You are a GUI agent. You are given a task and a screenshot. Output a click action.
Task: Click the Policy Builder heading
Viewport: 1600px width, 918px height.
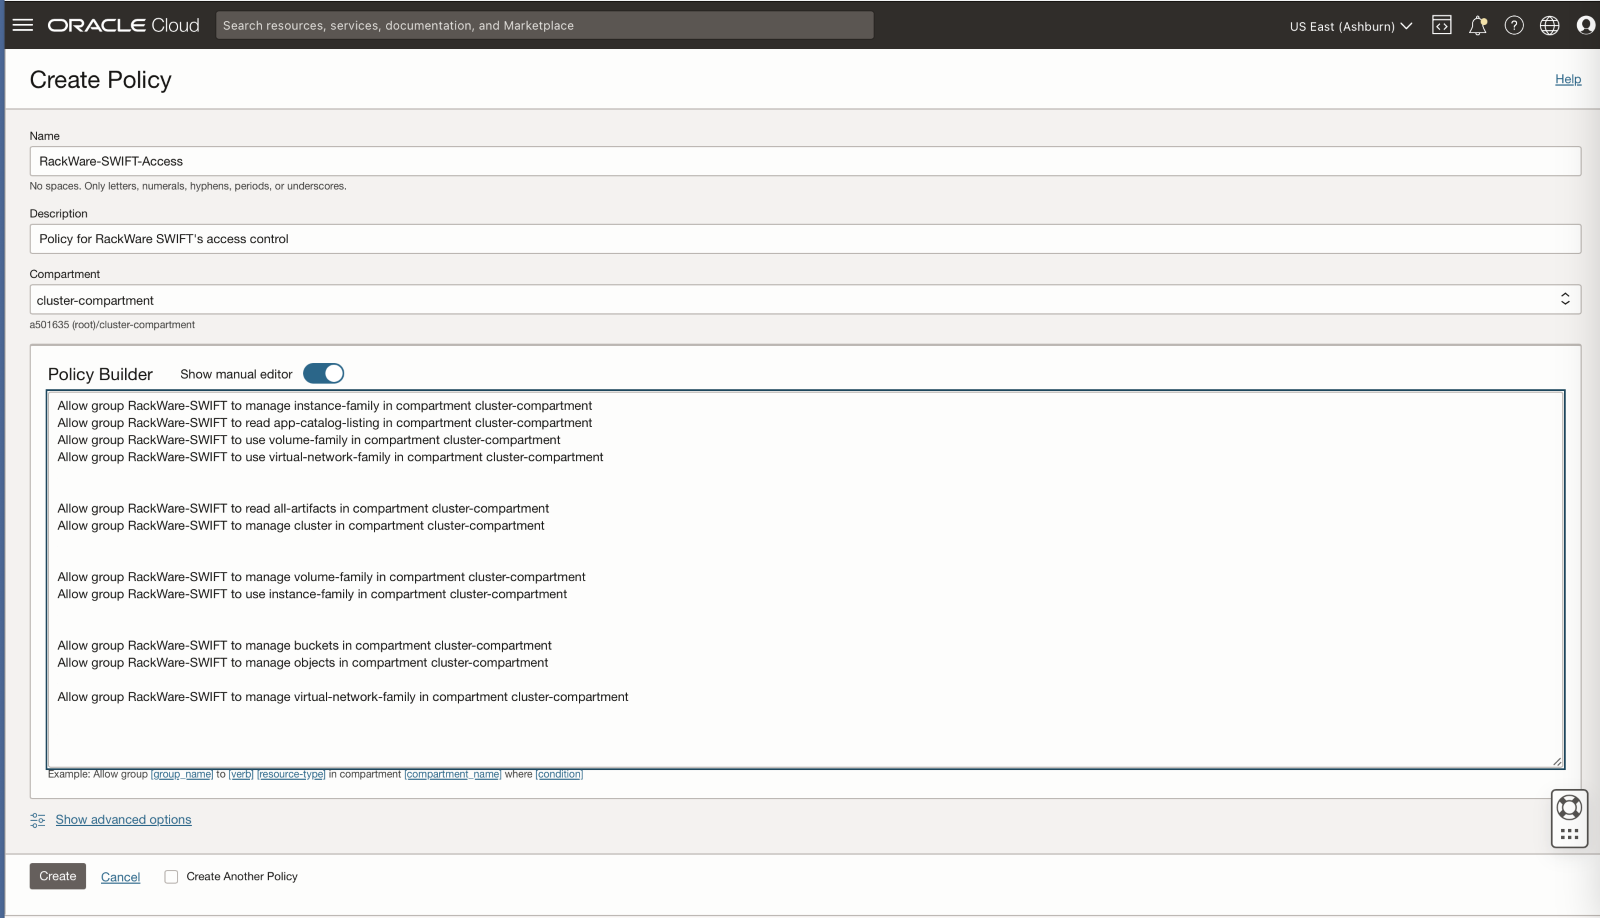click(100, 374)
